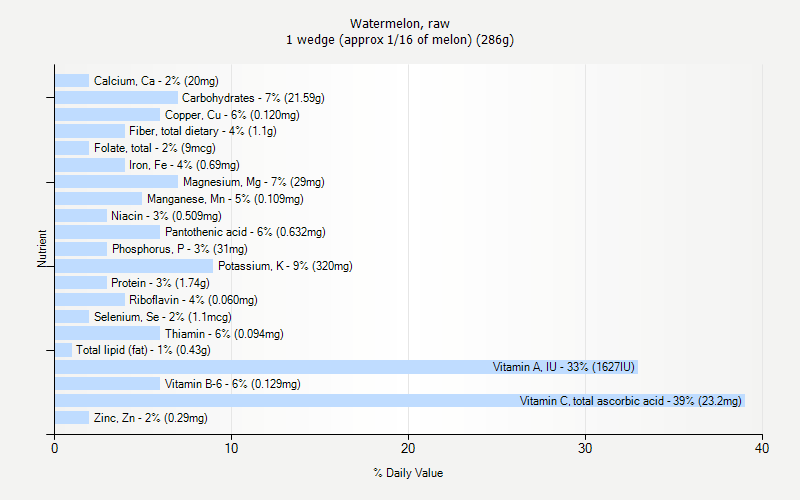Viewport: 800px width, 500px height.
Task: Click the x-axis tick label 10
Action: tap(231, 448)
